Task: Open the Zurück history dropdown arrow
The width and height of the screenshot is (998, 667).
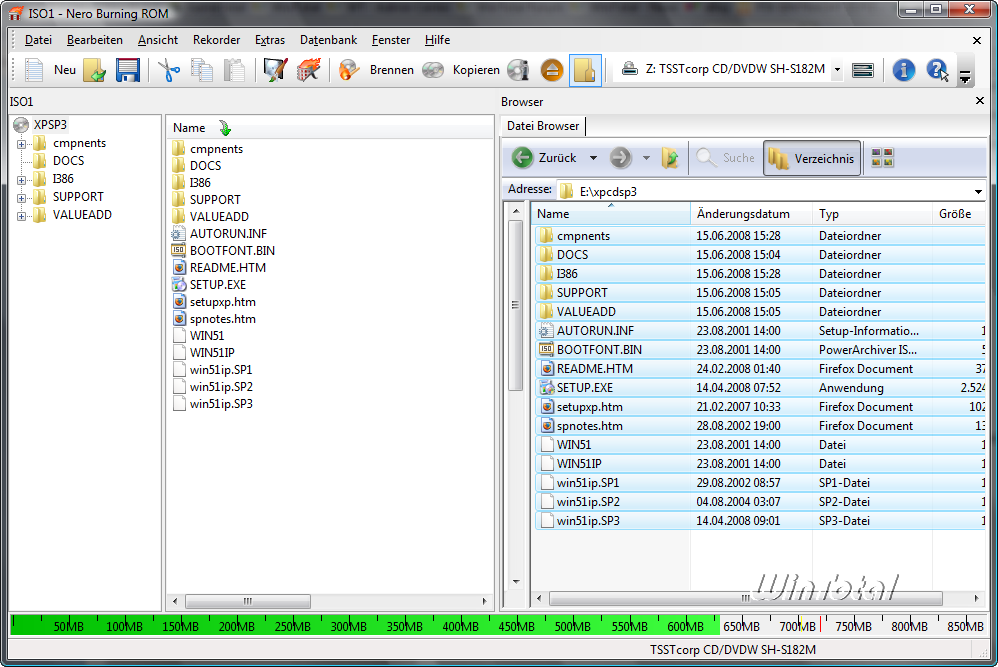Action: pyautogui.click(x=593, y=158)
